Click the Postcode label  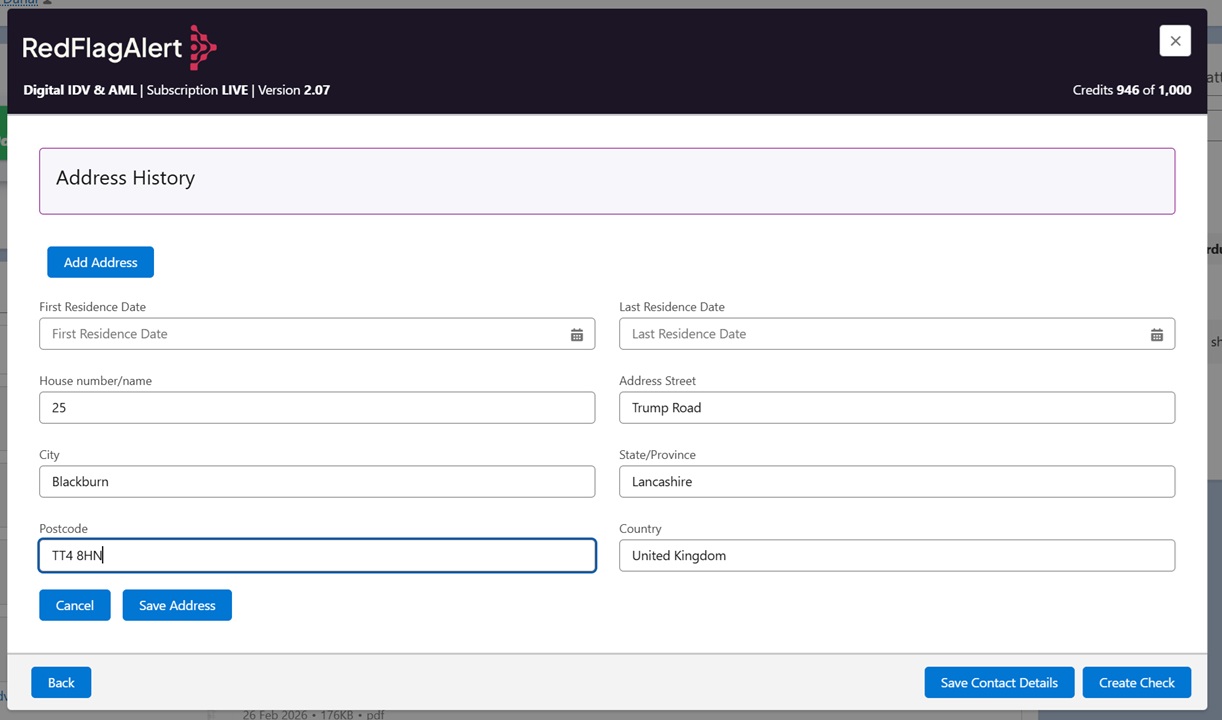click(63, 529)
